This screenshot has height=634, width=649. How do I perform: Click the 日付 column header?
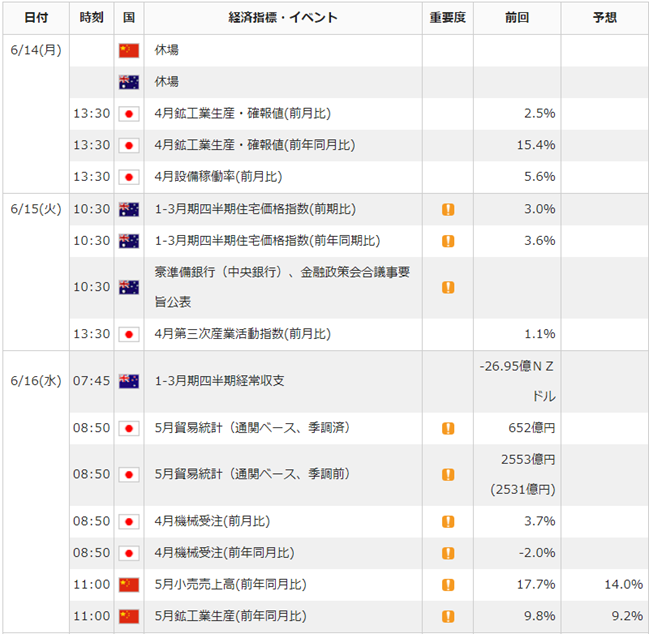tap(36, 18)
